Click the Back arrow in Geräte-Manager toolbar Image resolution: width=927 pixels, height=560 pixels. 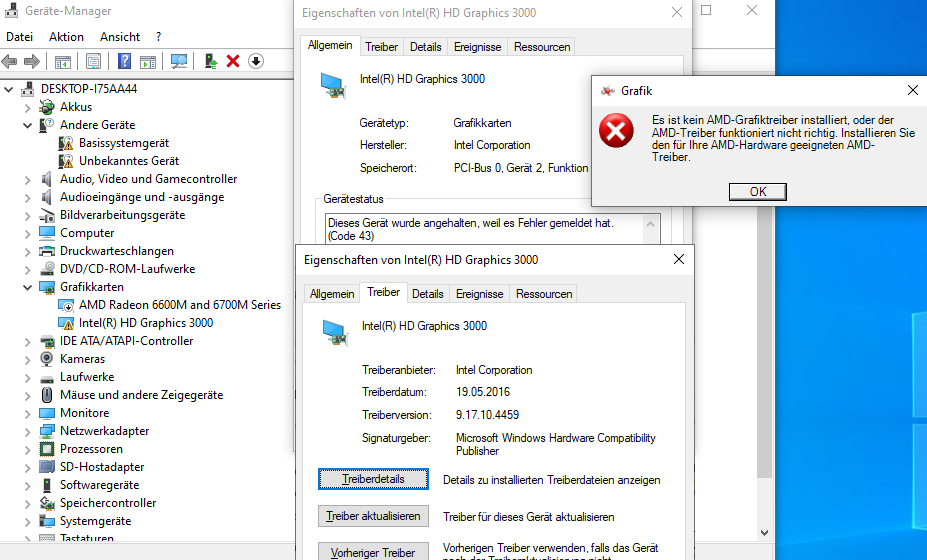click(x=9, y=61)
